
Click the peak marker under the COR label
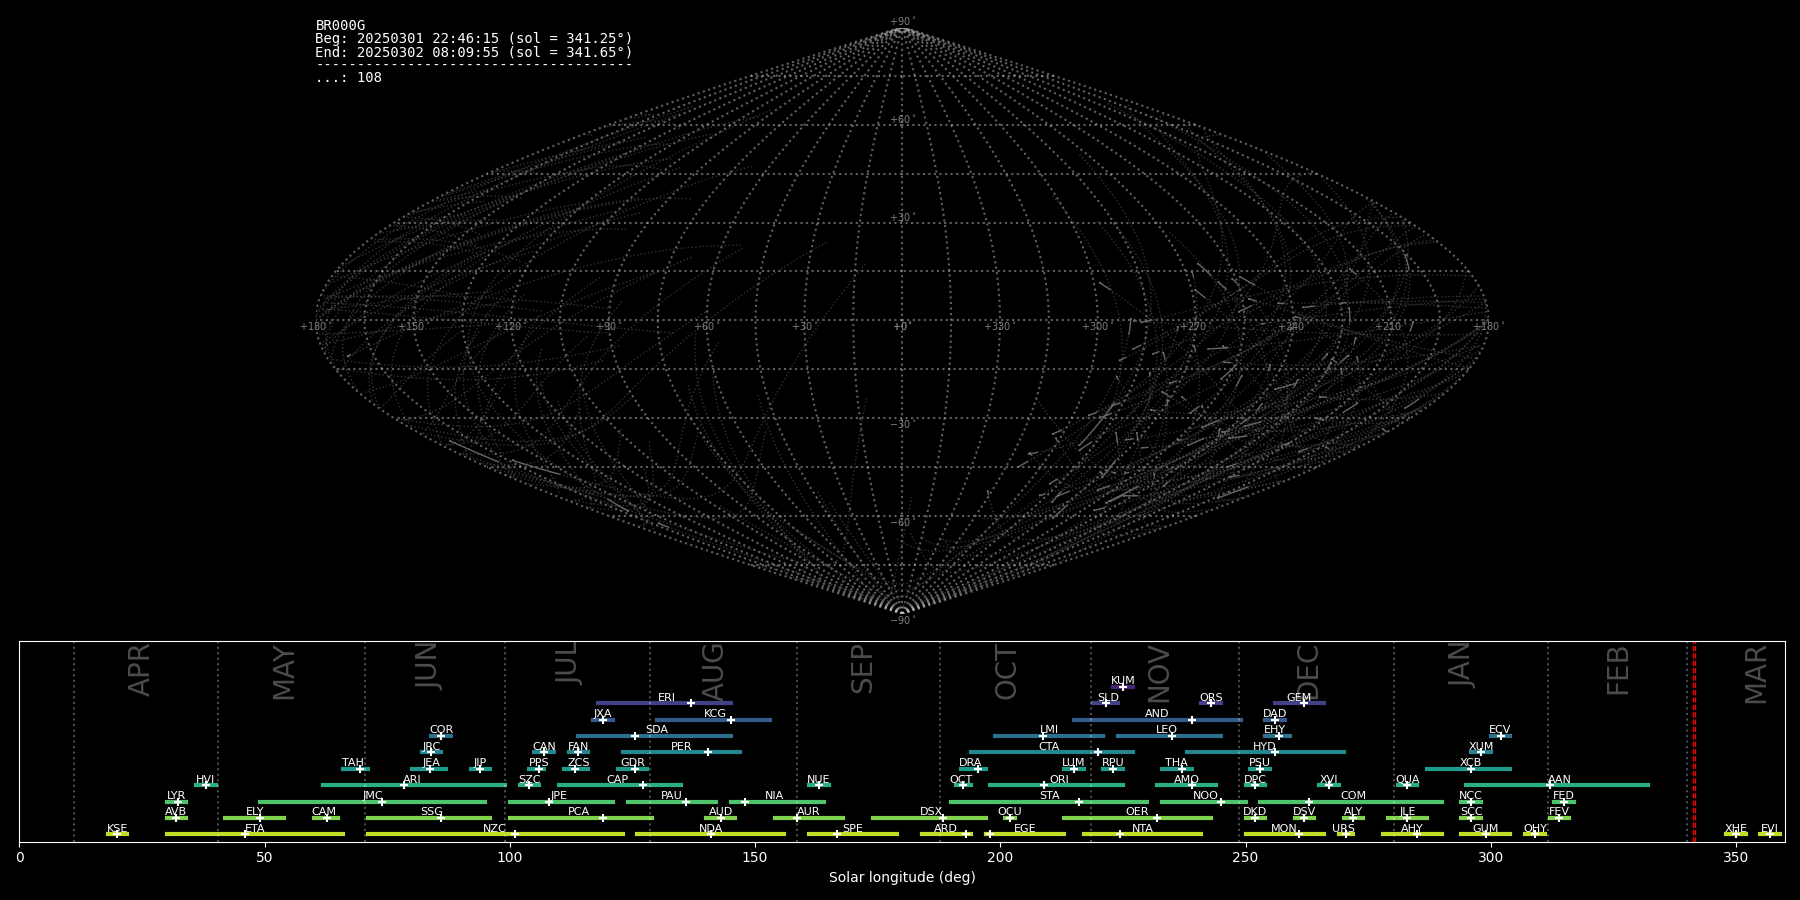[441, 736]
